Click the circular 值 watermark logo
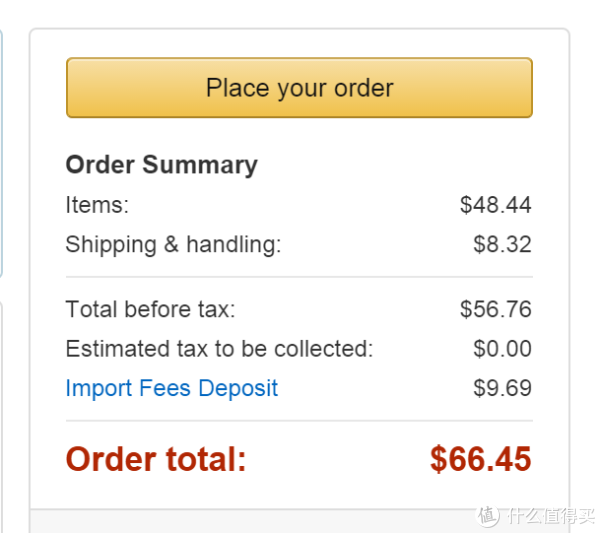Image resolution: width=600 pixels, height=533 pixels. [x=488, y=515]
